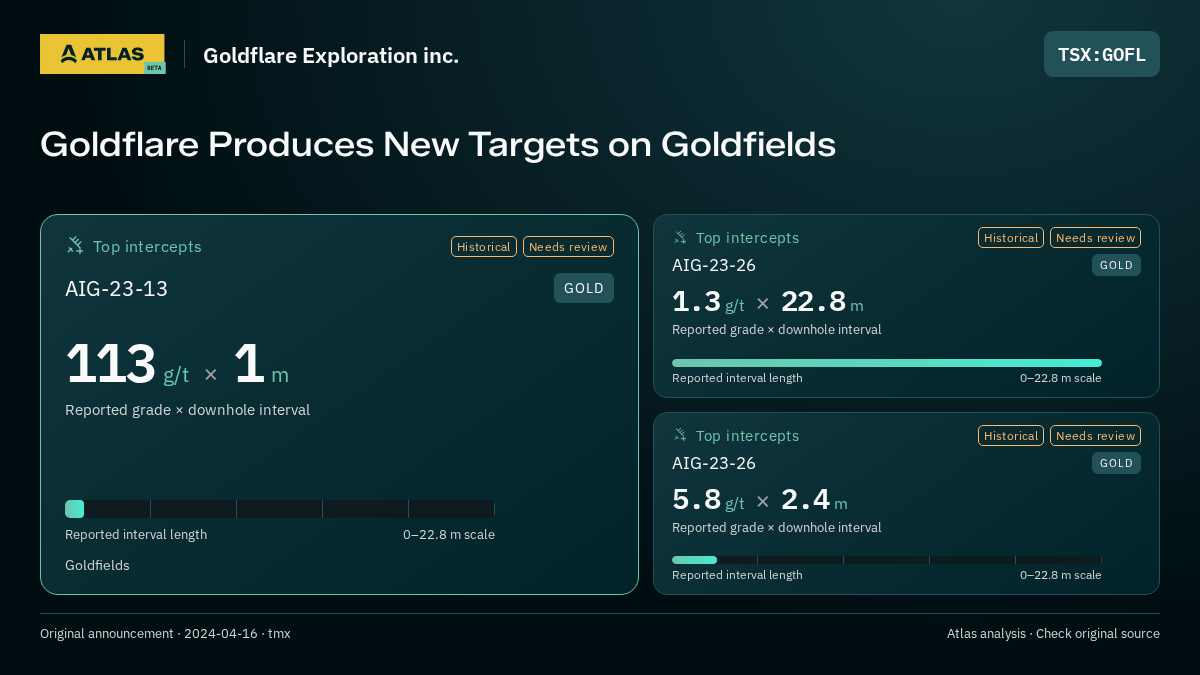Click the 5.8 g/t grade value
This screenshot has width=1200, height=675.
pyautogui.click(x=708, y=499)
